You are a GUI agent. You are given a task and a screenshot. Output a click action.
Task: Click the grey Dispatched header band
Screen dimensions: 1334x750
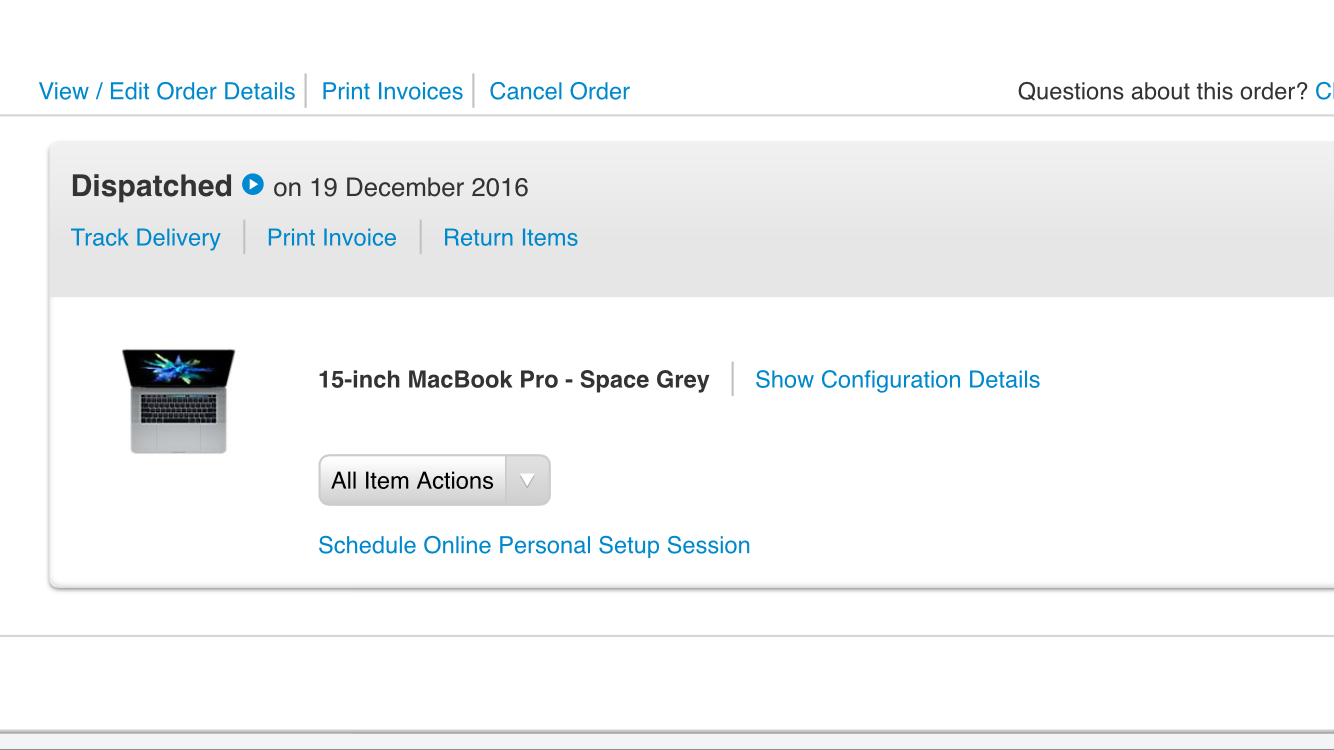692,219
